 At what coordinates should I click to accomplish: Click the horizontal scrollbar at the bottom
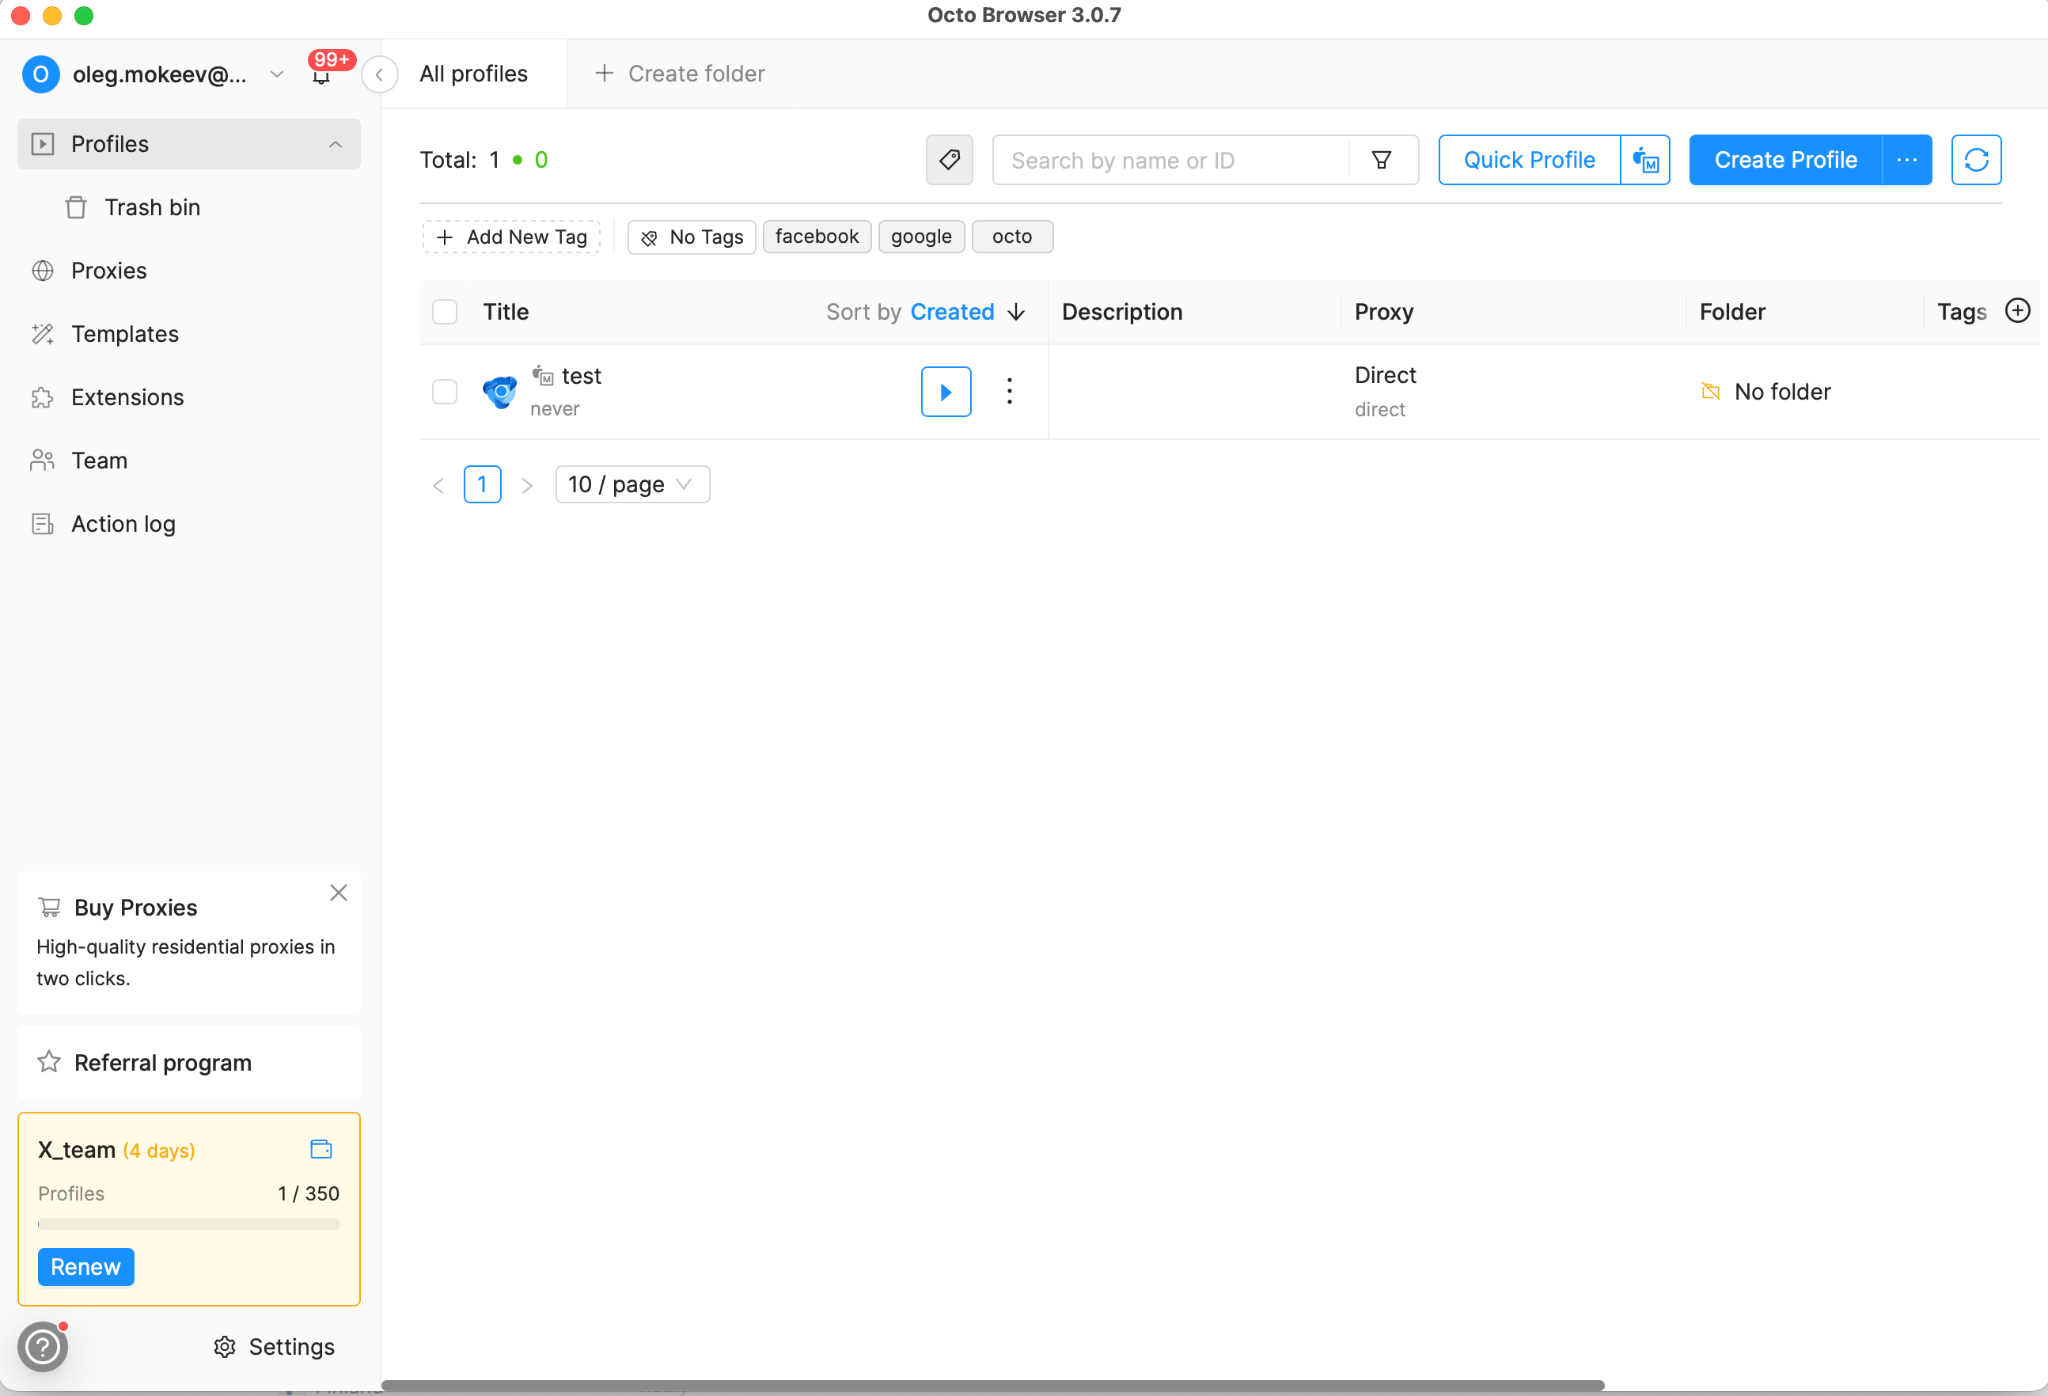click(993, 1385)
